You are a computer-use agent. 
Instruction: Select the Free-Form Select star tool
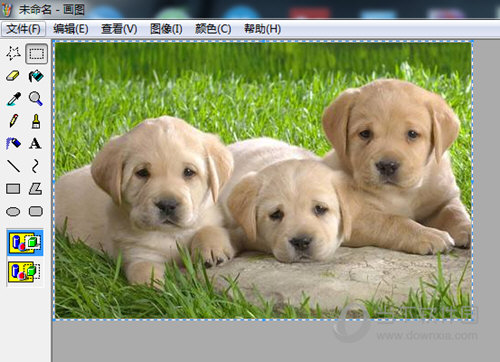[13, 53]
